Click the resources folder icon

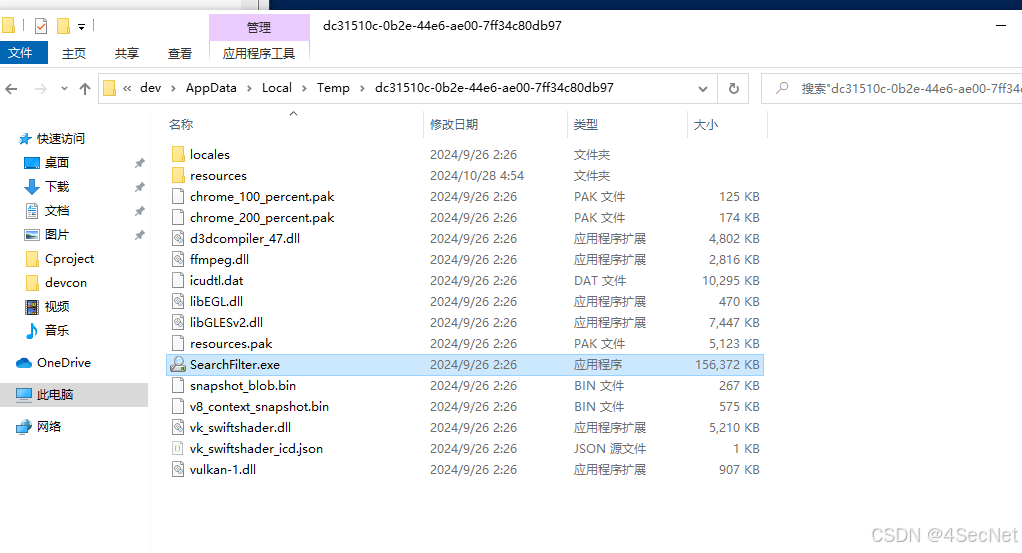coord(178,175)
